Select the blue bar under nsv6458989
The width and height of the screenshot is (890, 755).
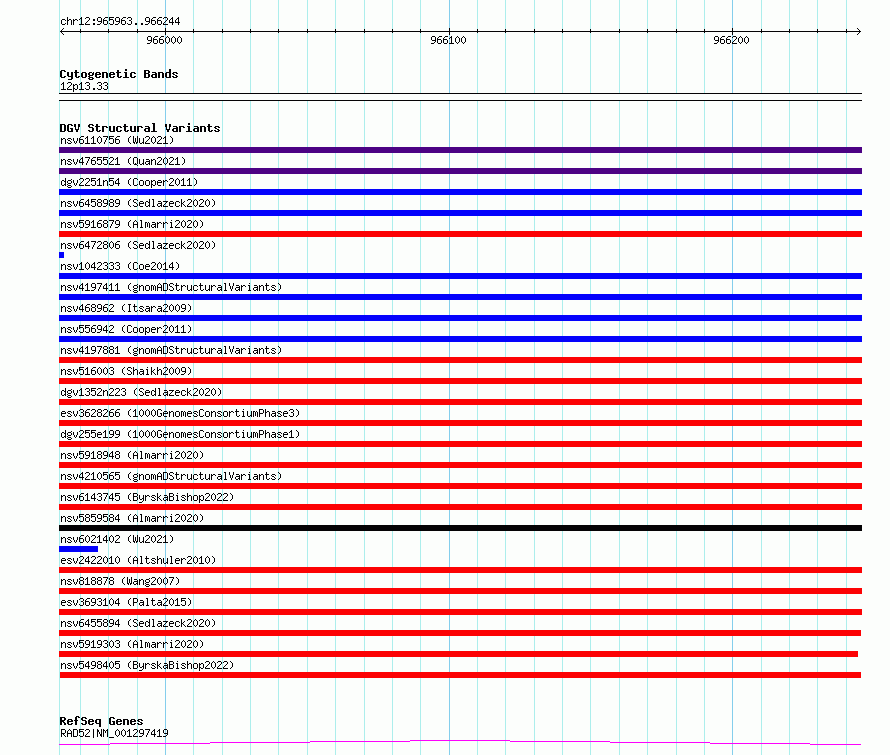click(x=460, y=213)
